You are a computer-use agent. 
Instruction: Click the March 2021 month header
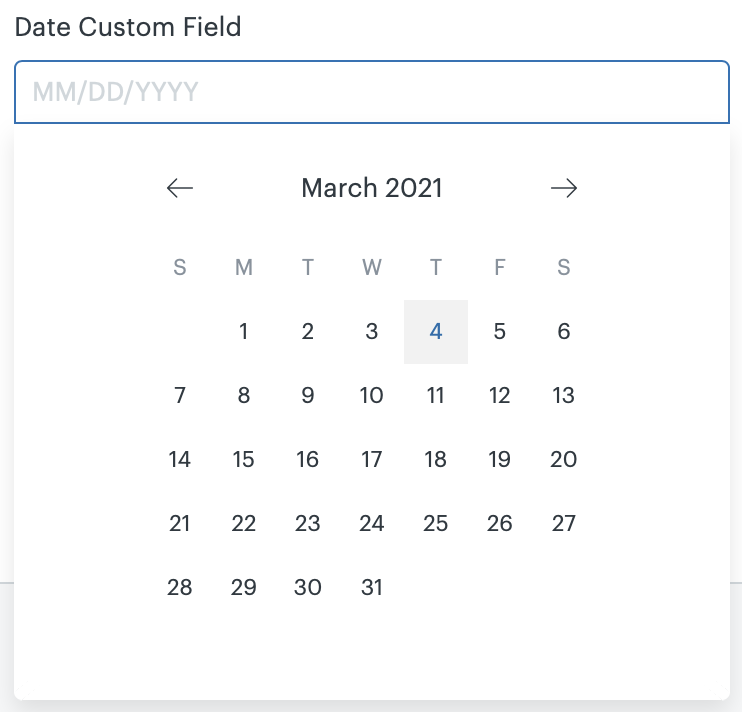coord(372,188)
